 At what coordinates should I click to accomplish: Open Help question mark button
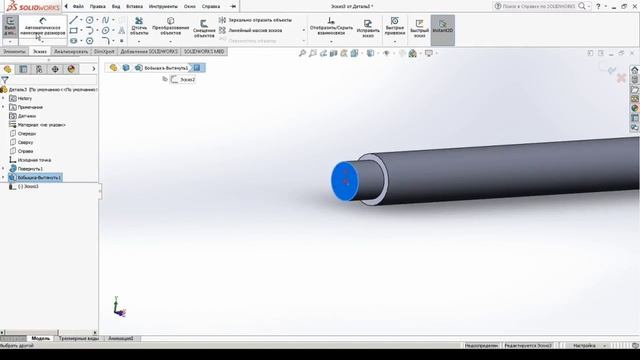coord(598,6)
